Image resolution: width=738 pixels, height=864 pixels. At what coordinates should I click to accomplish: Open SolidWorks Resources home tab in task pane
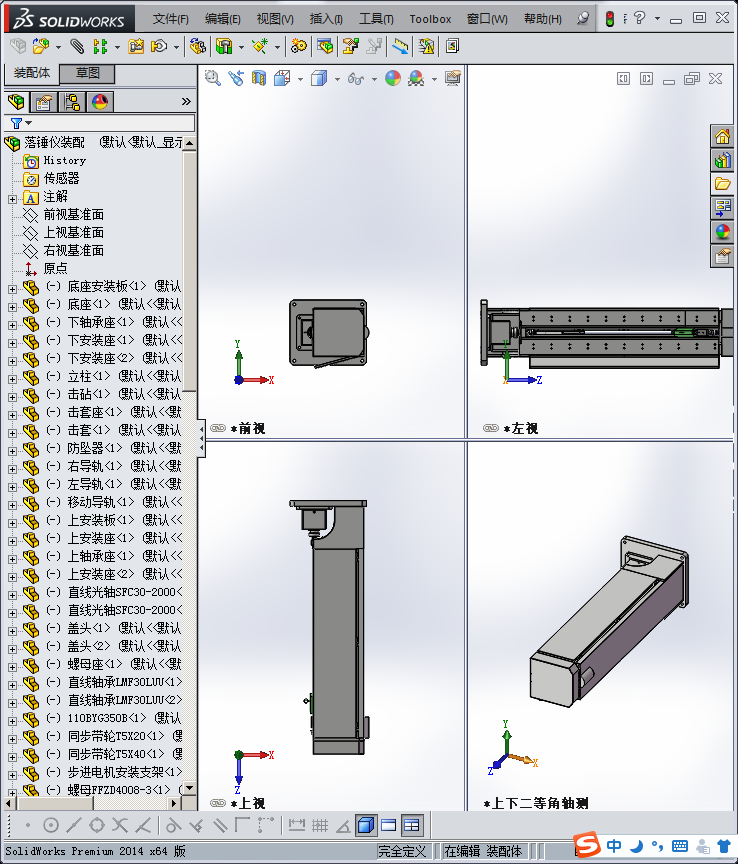click(x=722, y=136)
